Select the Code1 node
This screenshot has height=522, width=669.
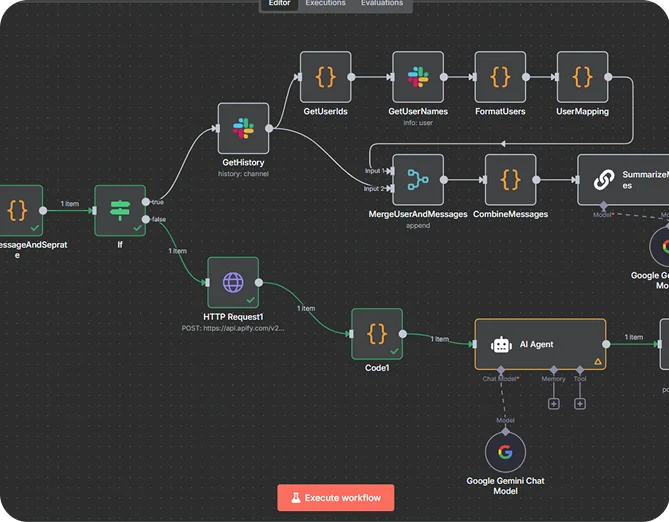click(377, 334)
